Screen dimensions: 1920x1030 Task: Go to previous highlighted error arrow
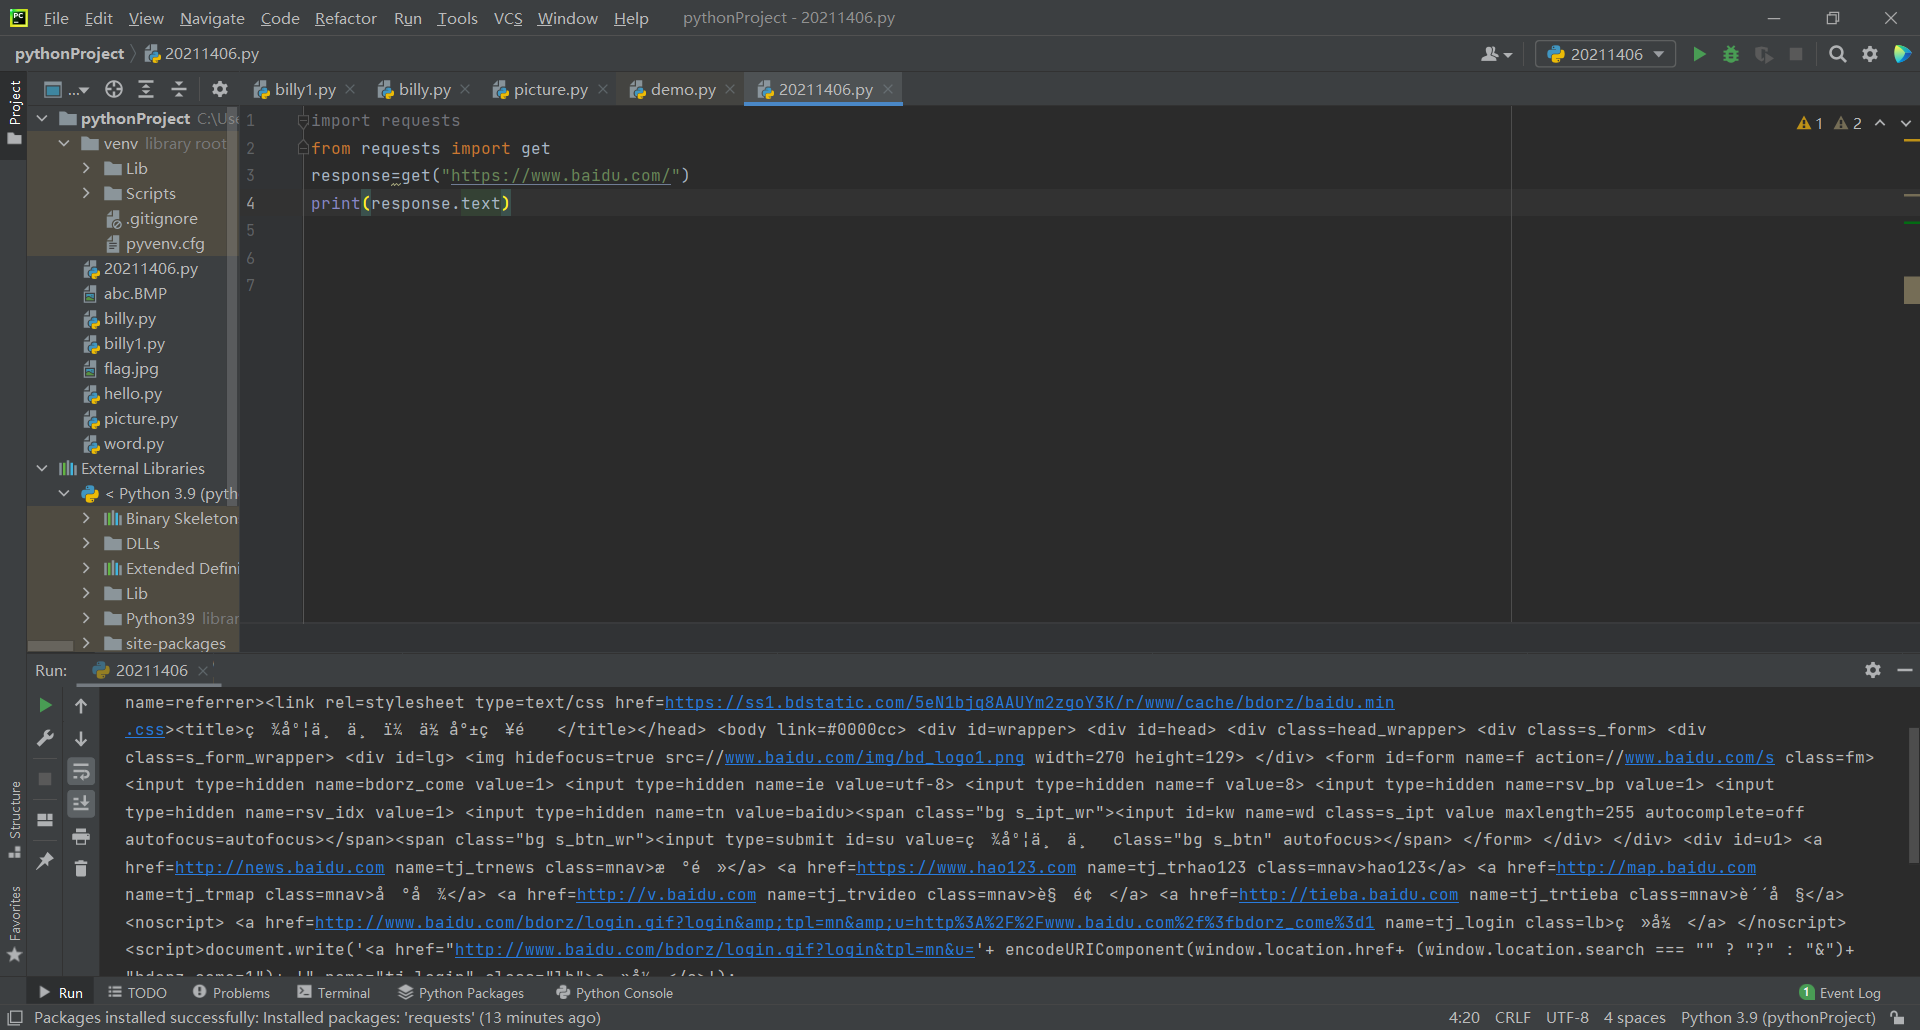(x=1880, y=123)
